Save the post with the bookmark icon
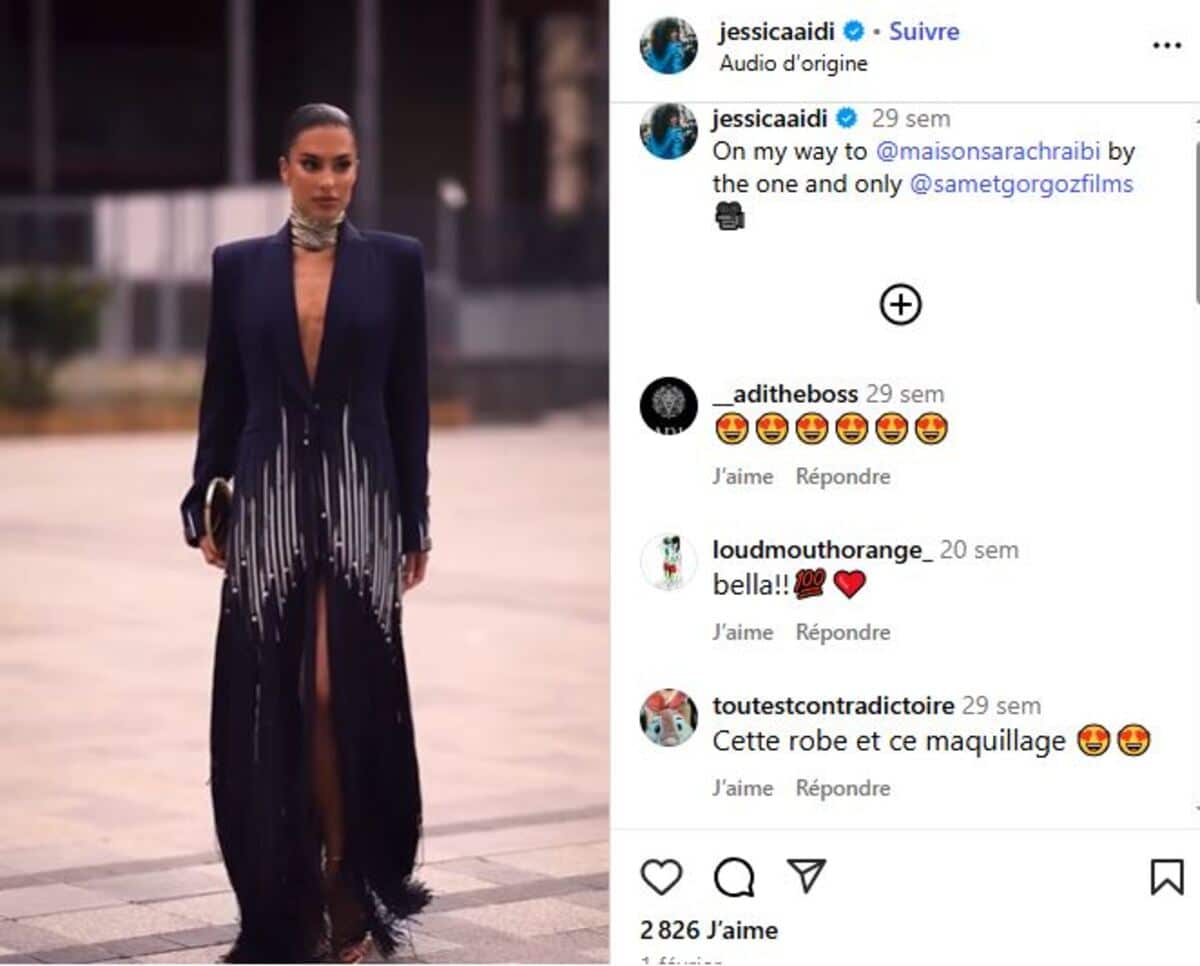The height and width of the screenshot is (966, 1200). (x=1166, y=877)
